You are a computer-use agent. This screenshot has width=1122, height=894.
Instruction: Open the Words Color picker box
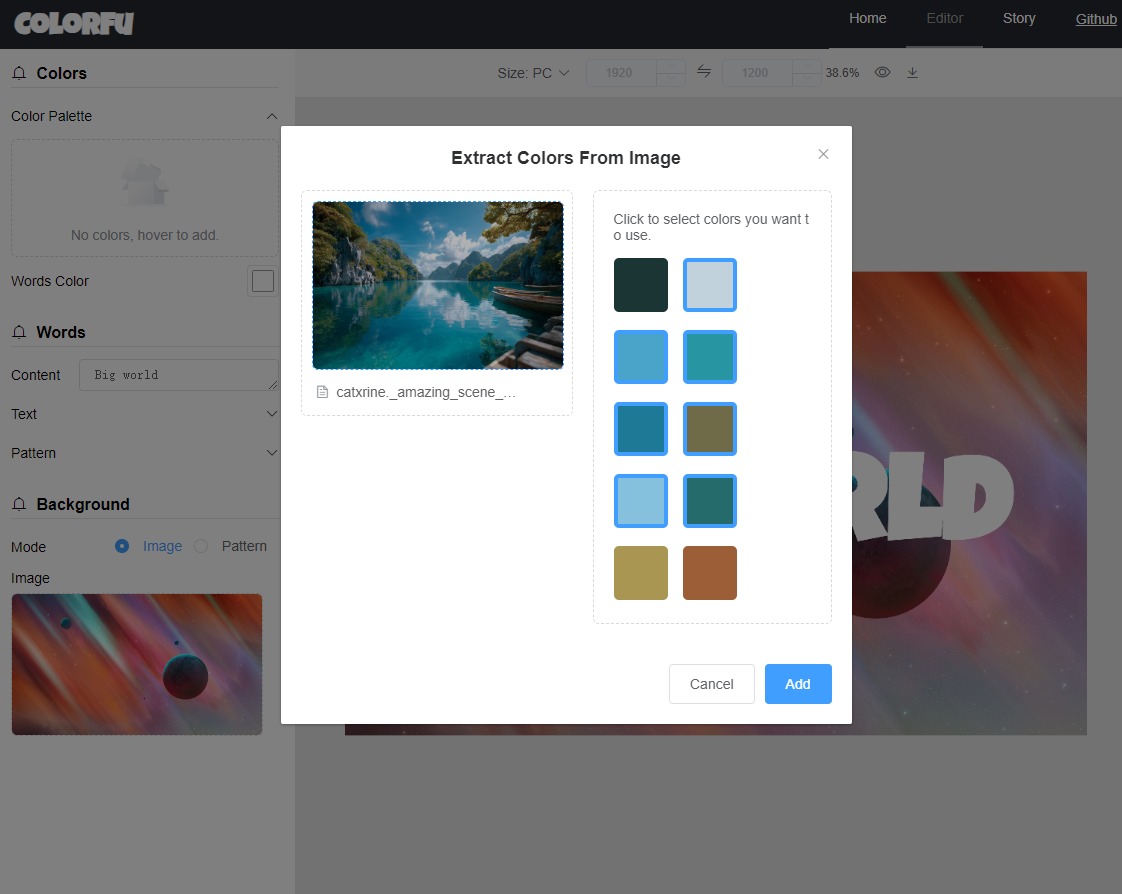[x=263, y=281]
